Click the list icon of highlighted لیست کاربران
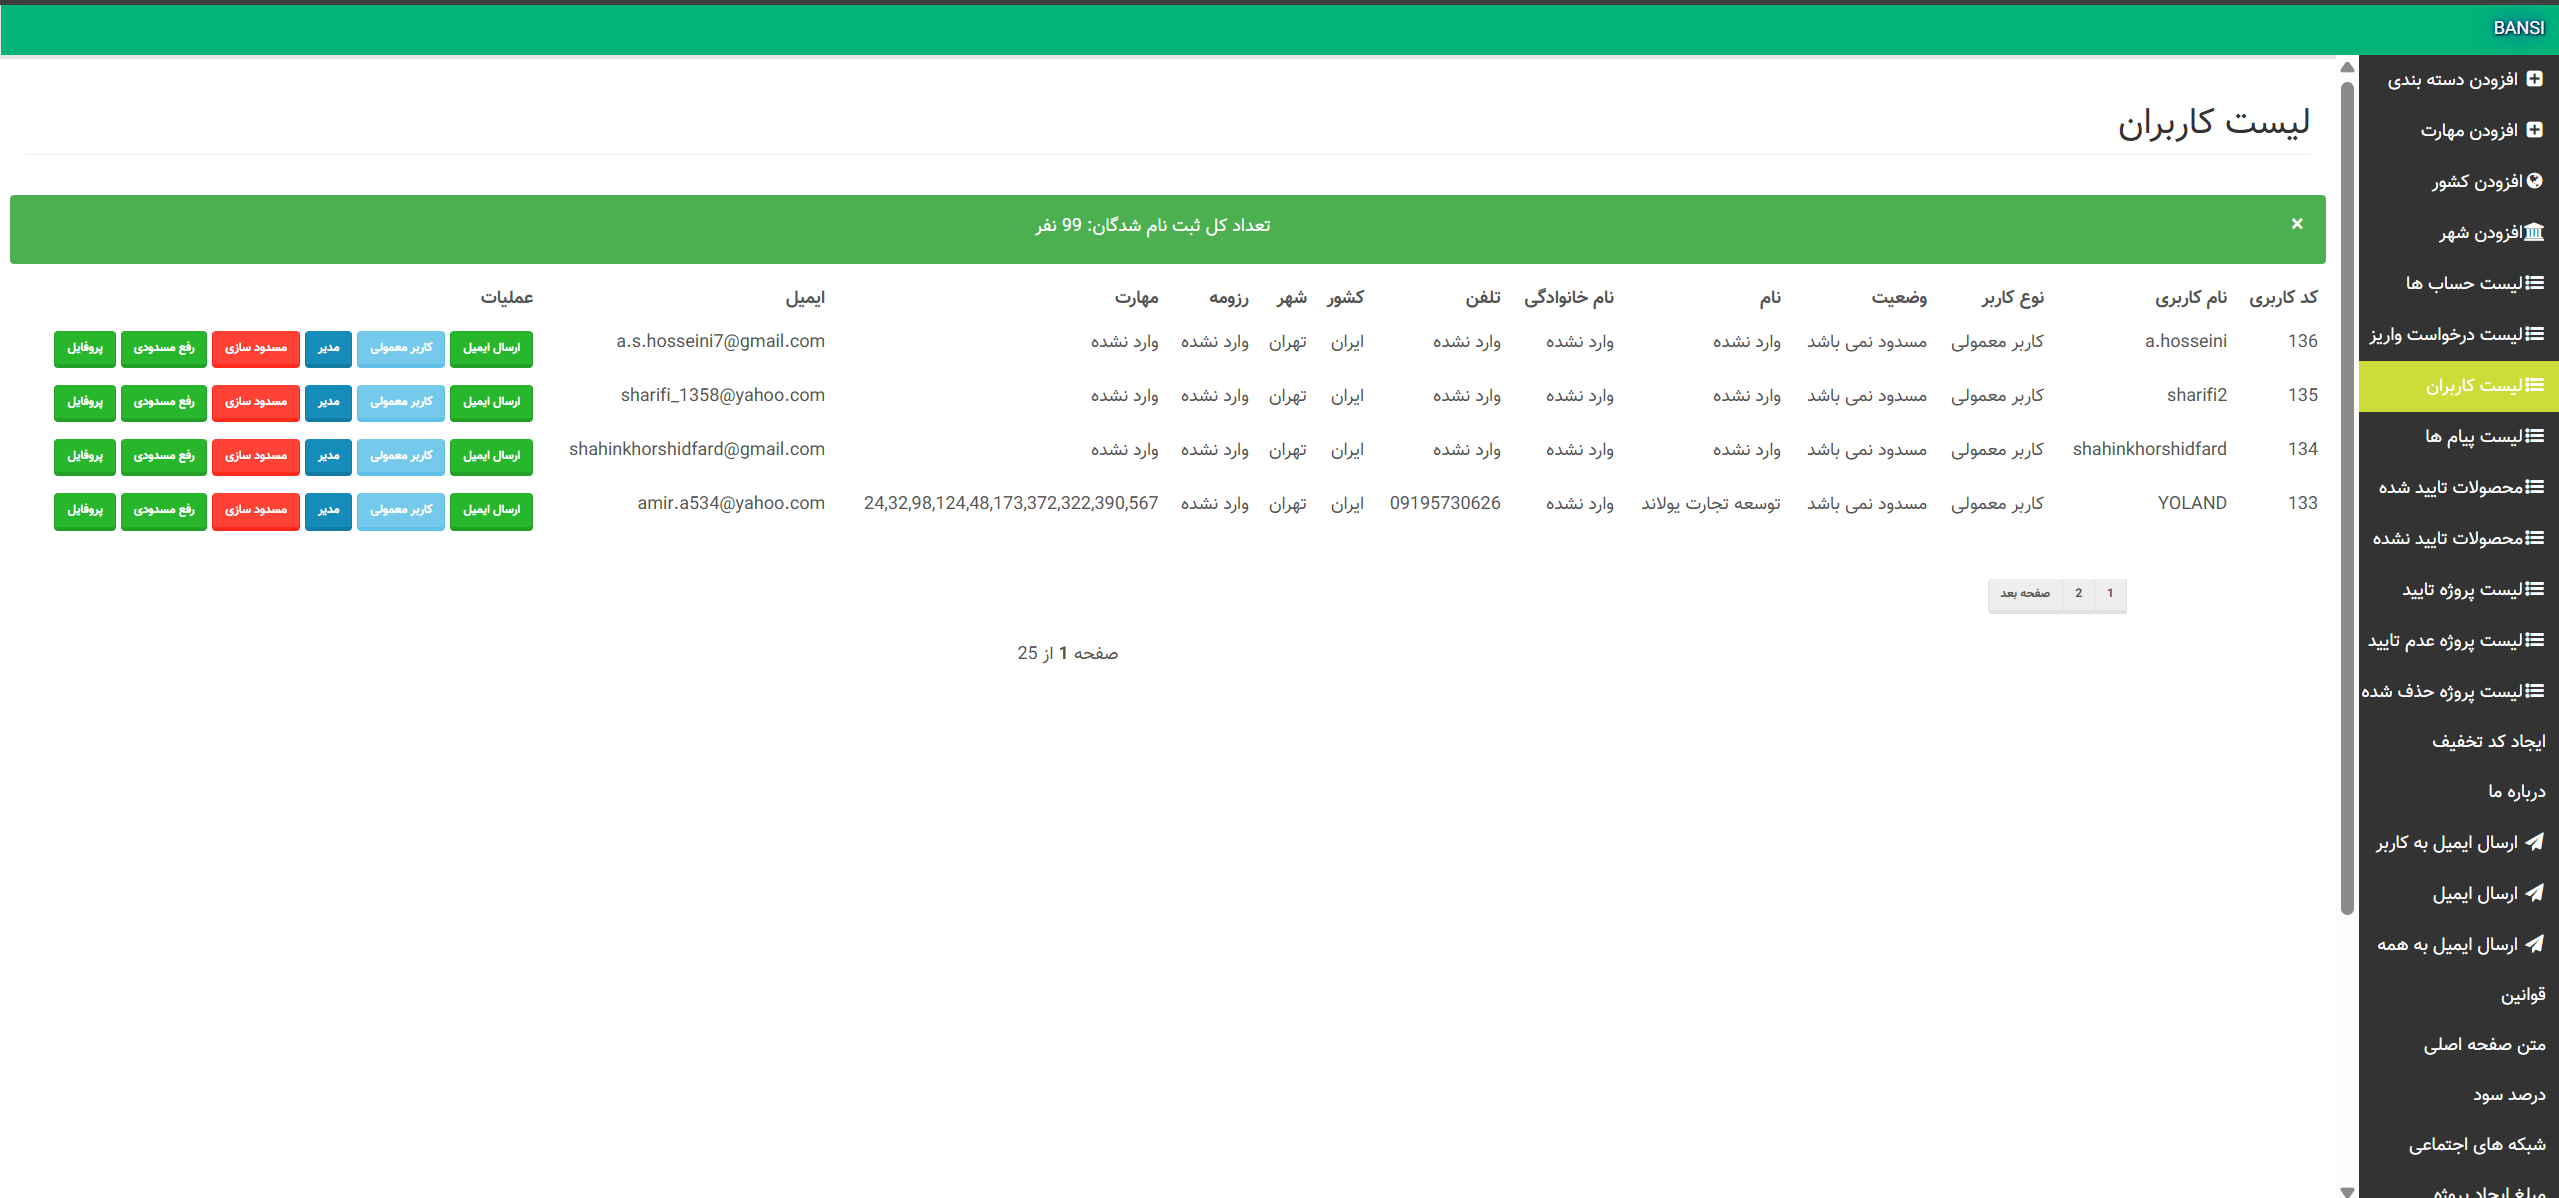The width and height of the screenshot is (2559, 1198). point(2534,385)
